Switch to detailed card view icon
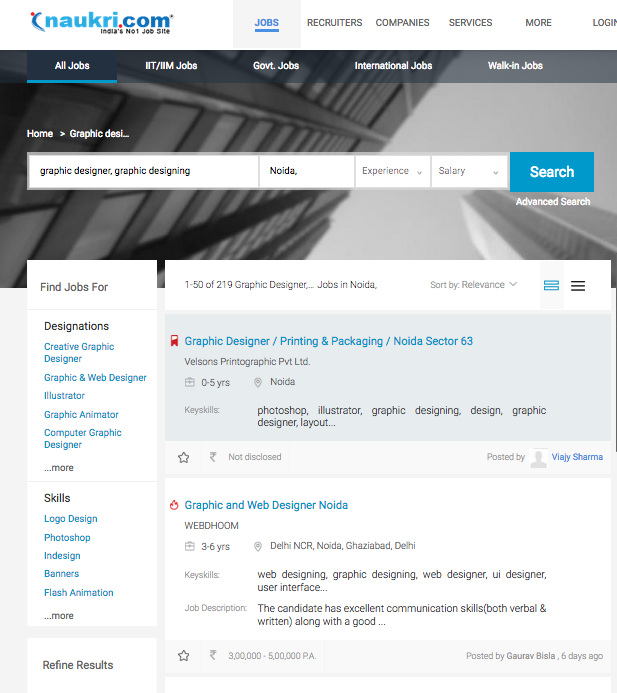Screen dimensions: 617x693 click(x=551, y=286)
